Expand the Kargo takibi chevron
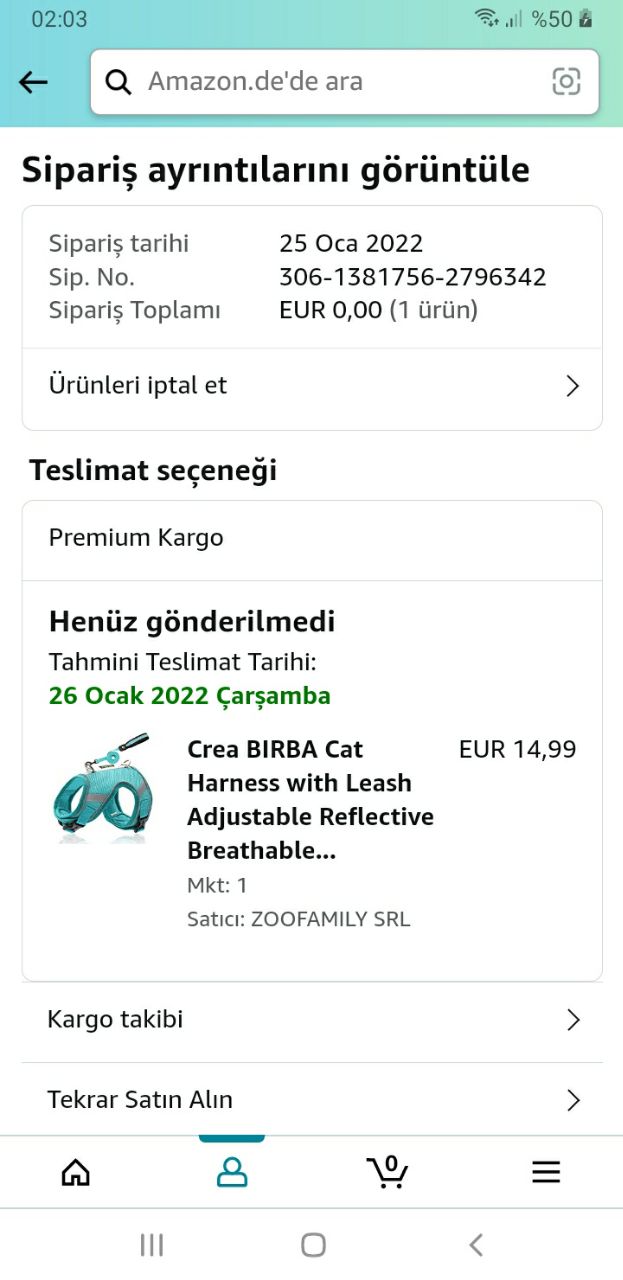 click(x=573, y=1020)
